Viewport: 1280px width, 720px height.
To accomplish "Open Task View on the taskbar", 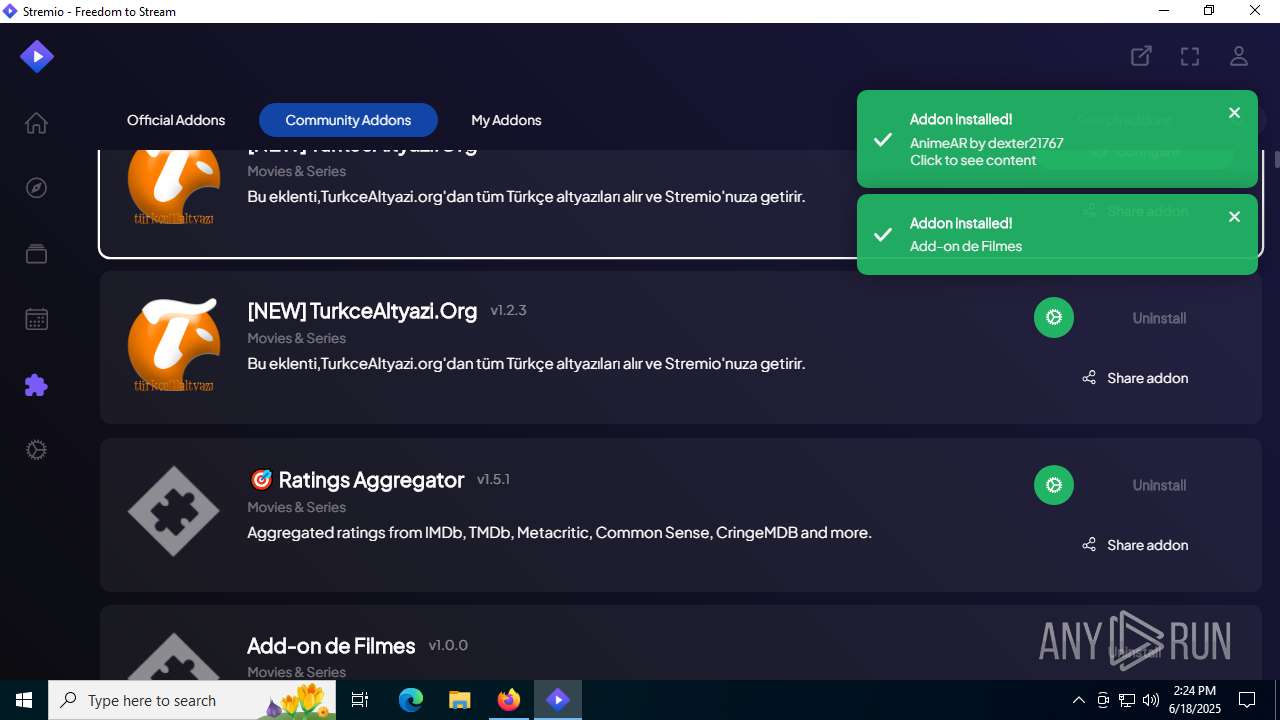I will click(360, 700).
